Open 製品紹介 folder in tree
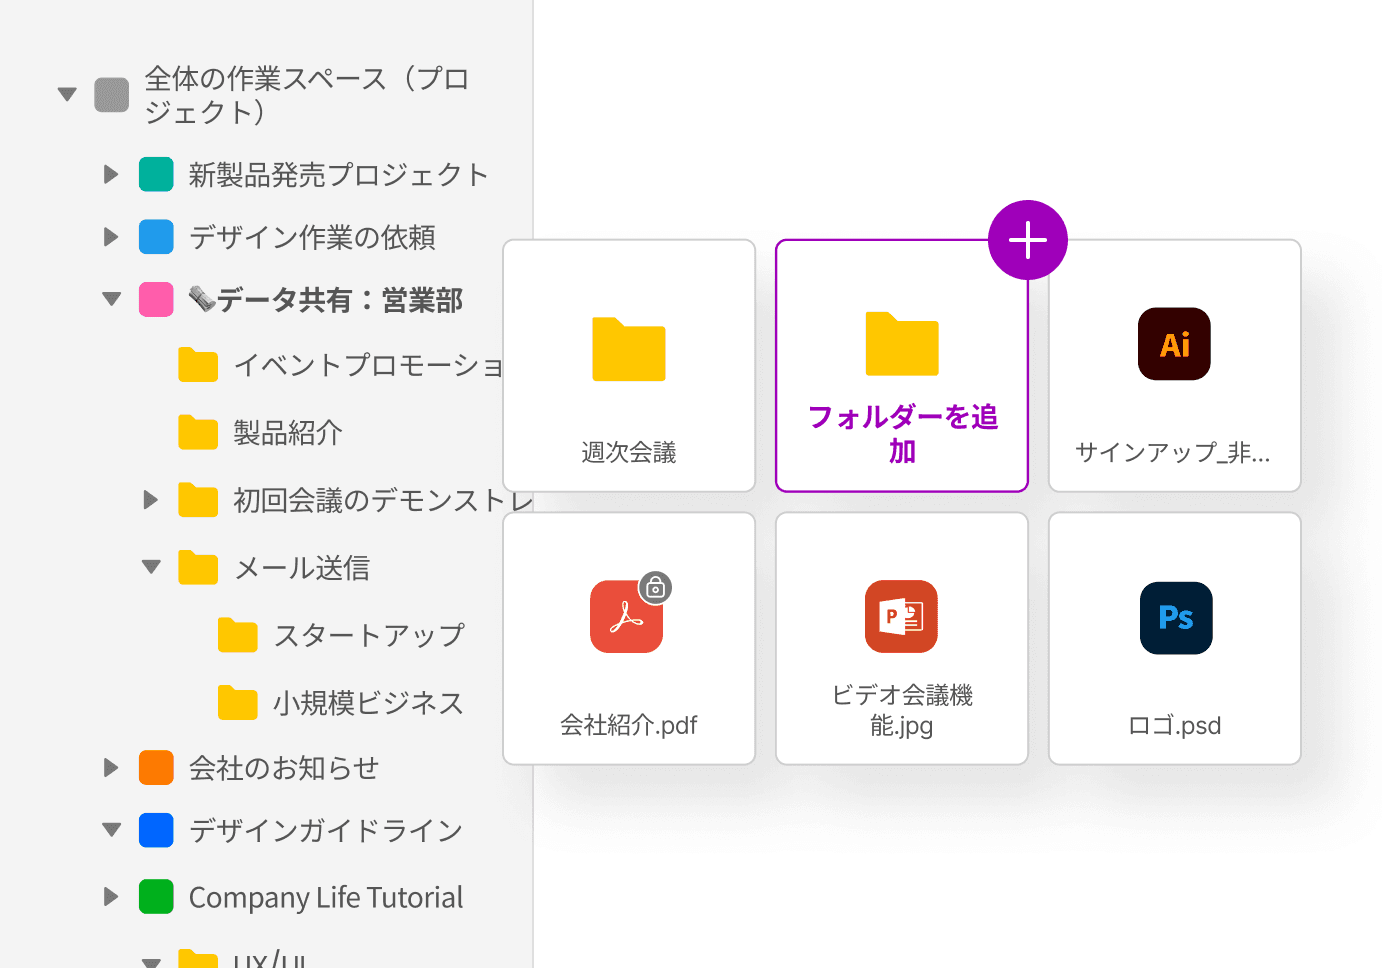 pyautogui.click(x=288, y=432)
